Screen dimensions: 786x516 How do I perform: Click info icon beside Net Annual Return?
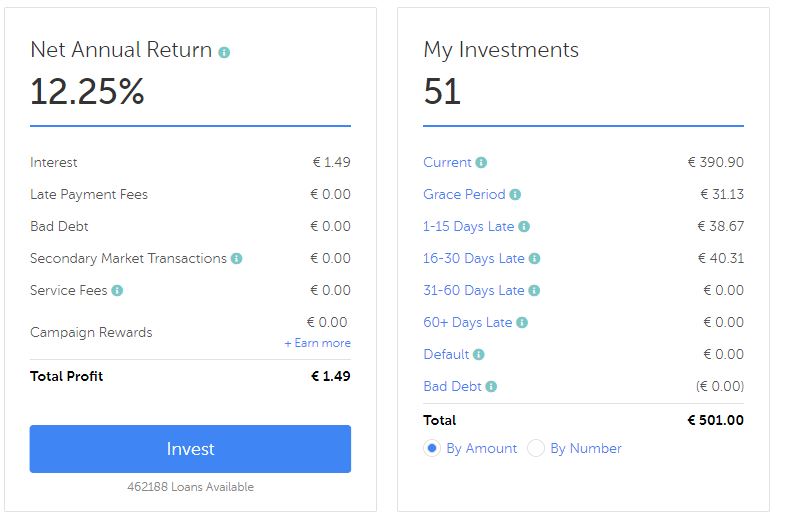[224, 52]
